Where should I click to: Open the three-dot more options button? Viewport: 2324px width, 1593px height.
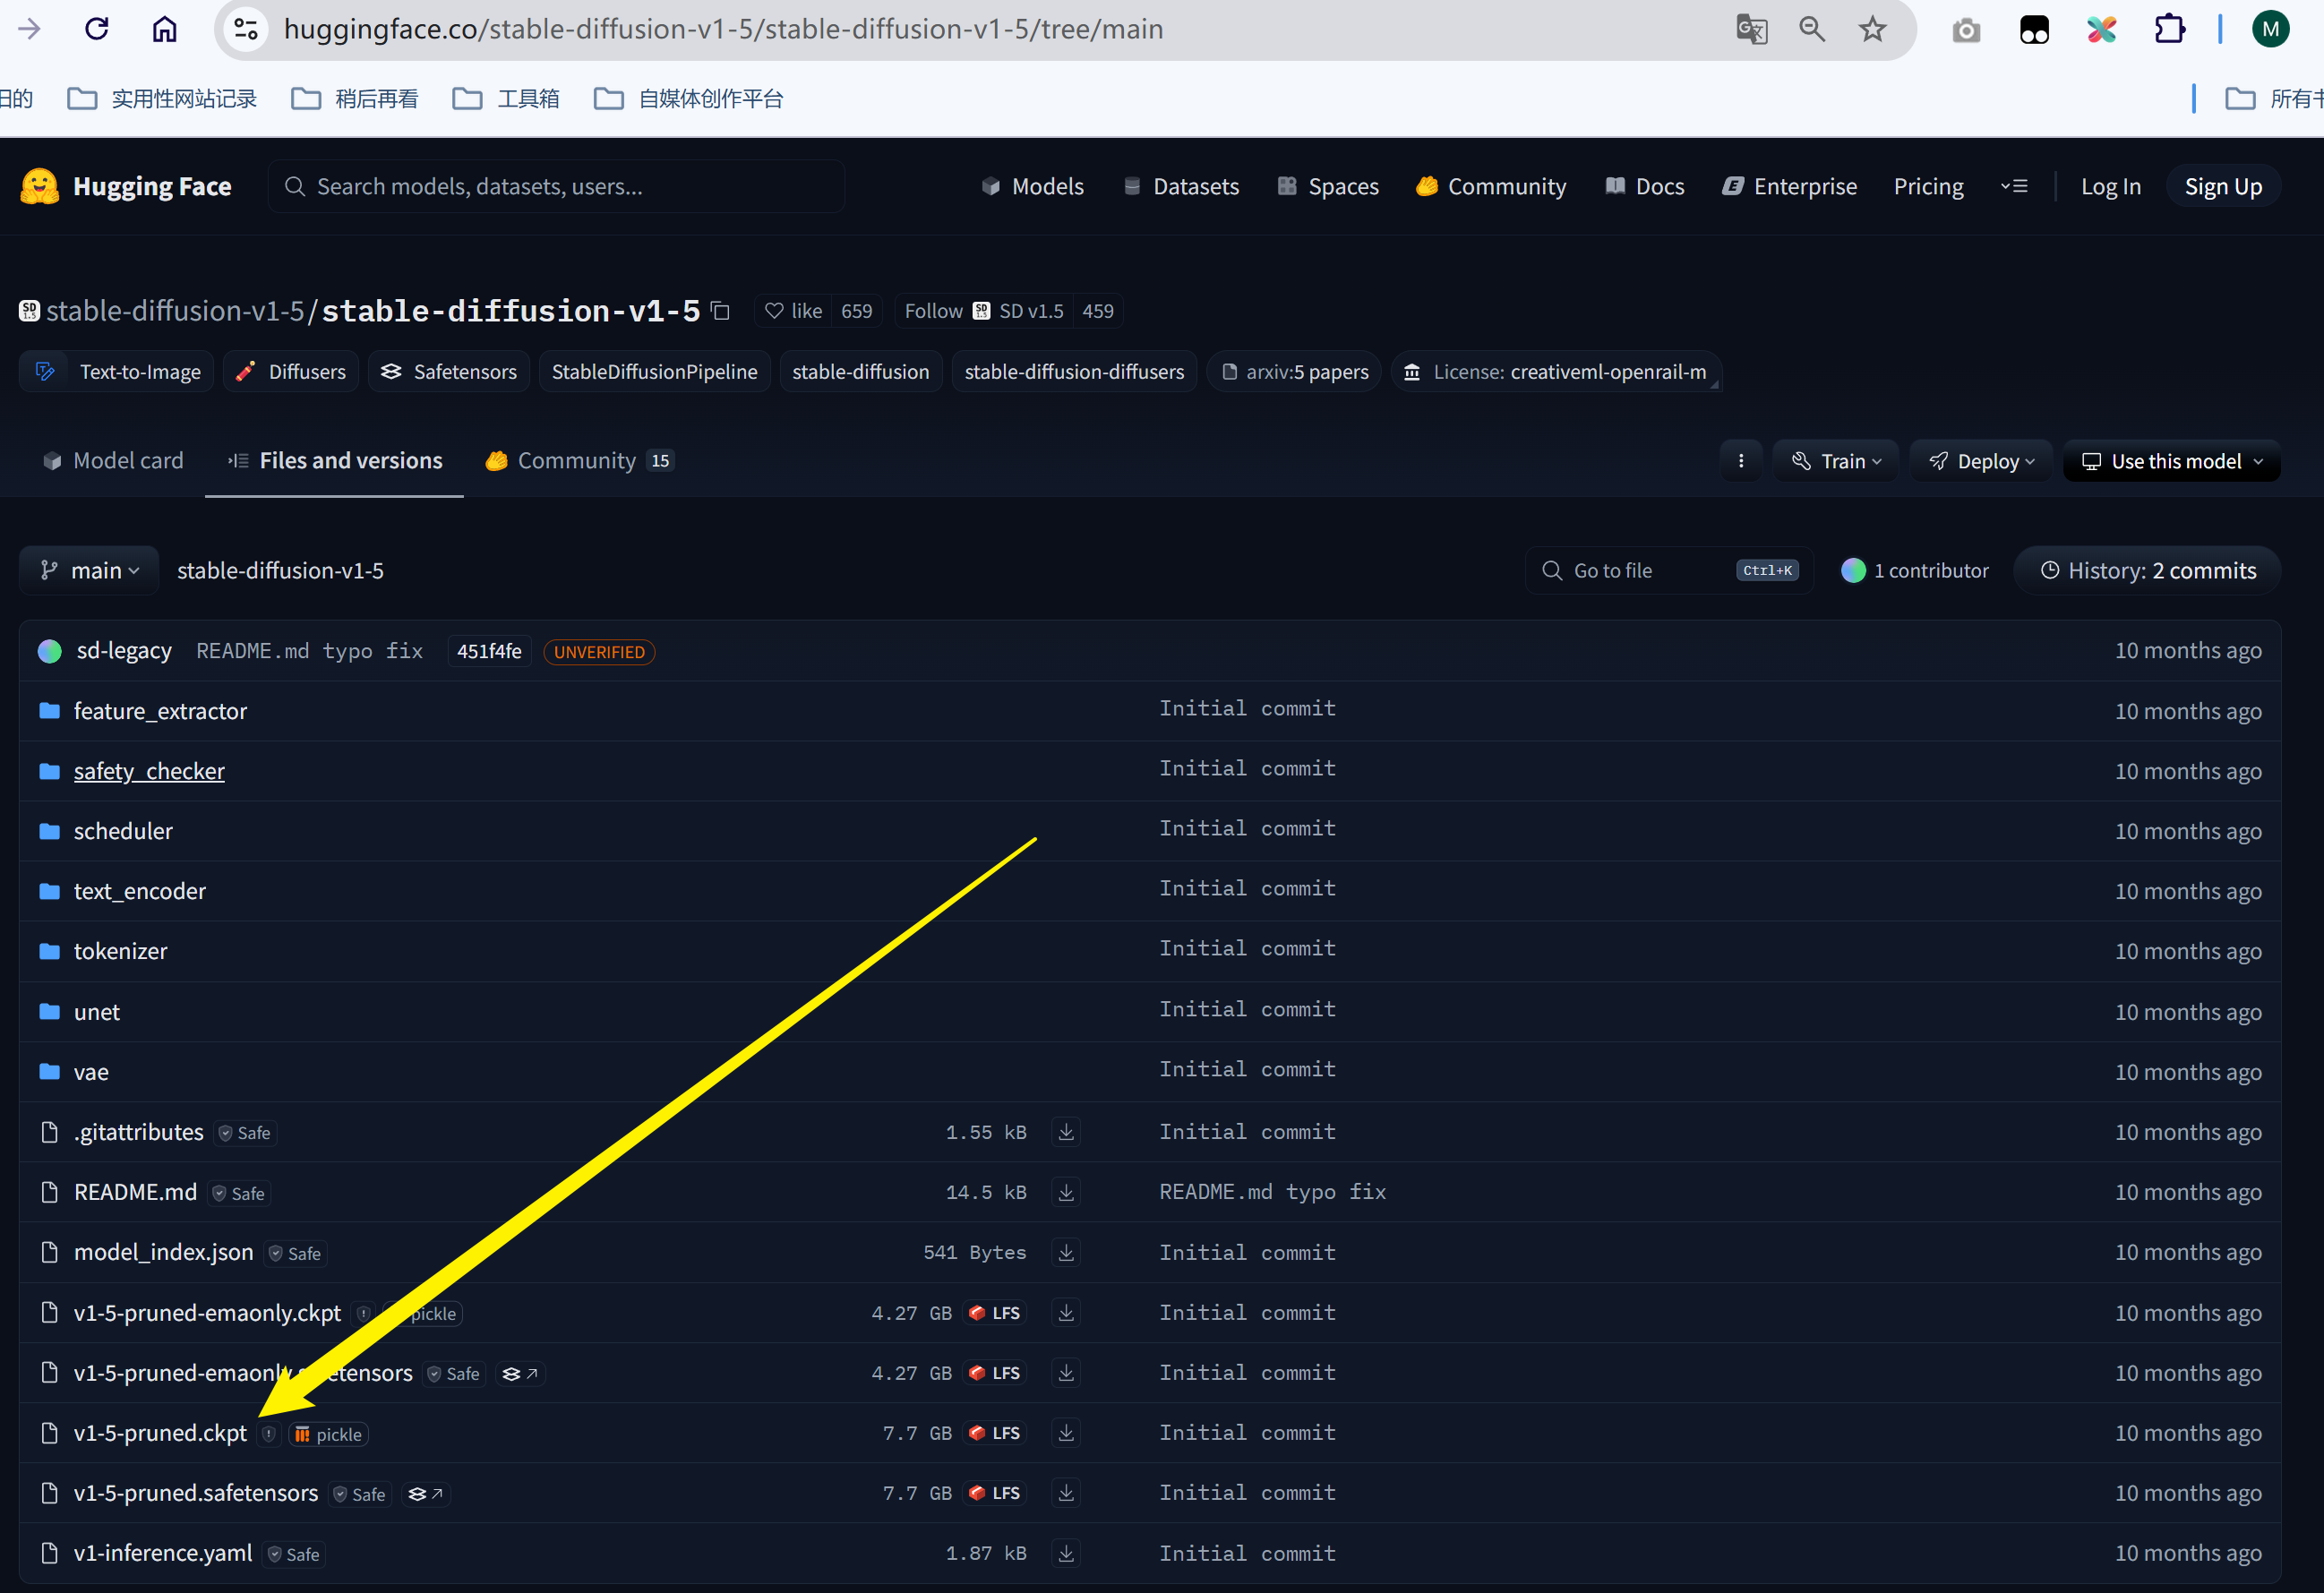pyautogui.click(x=1741, y=461)
